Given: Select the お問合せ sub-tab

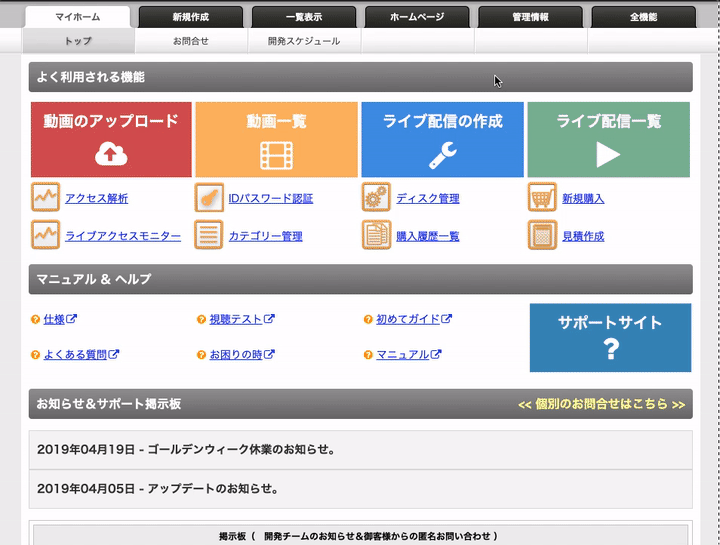Looking at the screenshot, I should [x=191, y=41].
